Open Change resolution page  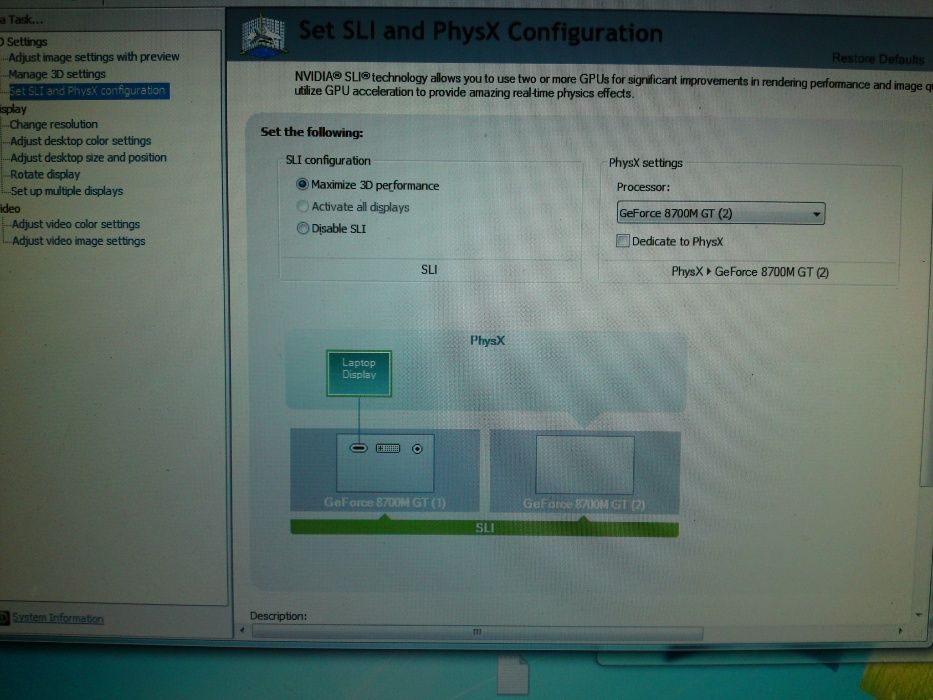54,124
